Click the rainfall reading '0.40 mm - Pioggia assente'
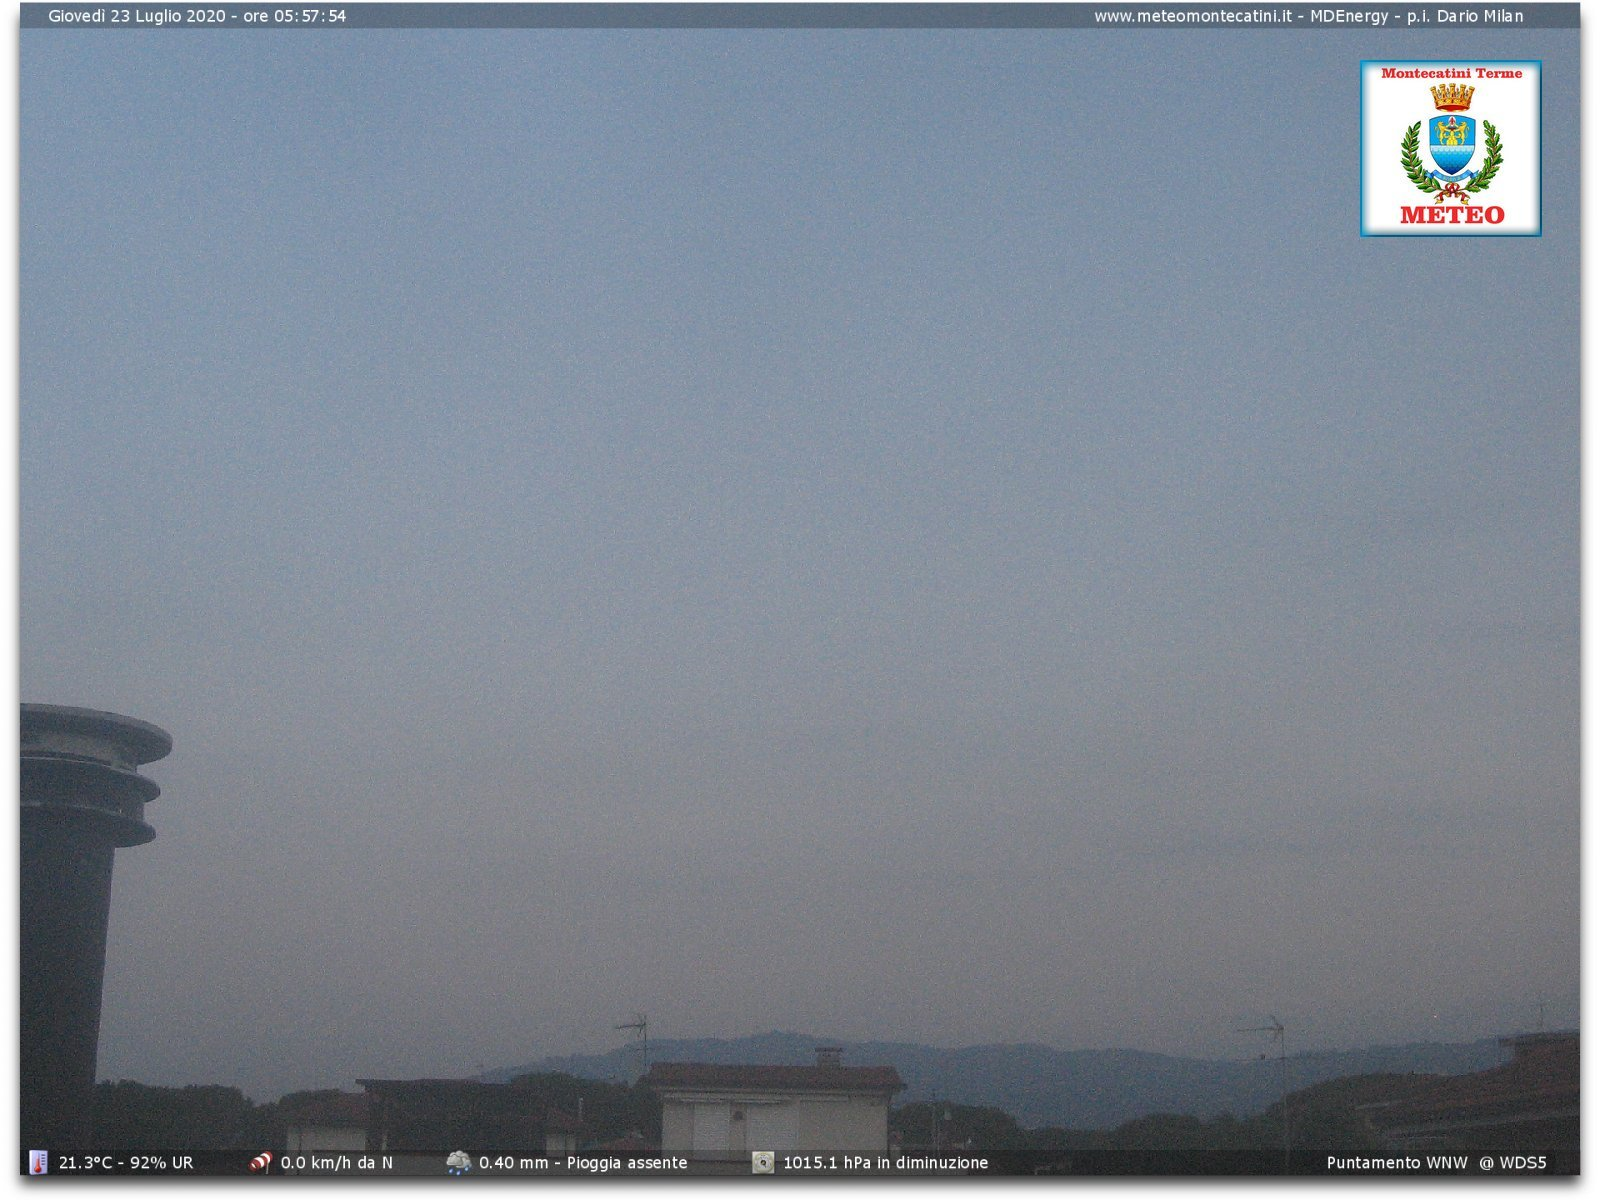The width and height of the screenshot is (1600, 1200). click(583, 1163)
